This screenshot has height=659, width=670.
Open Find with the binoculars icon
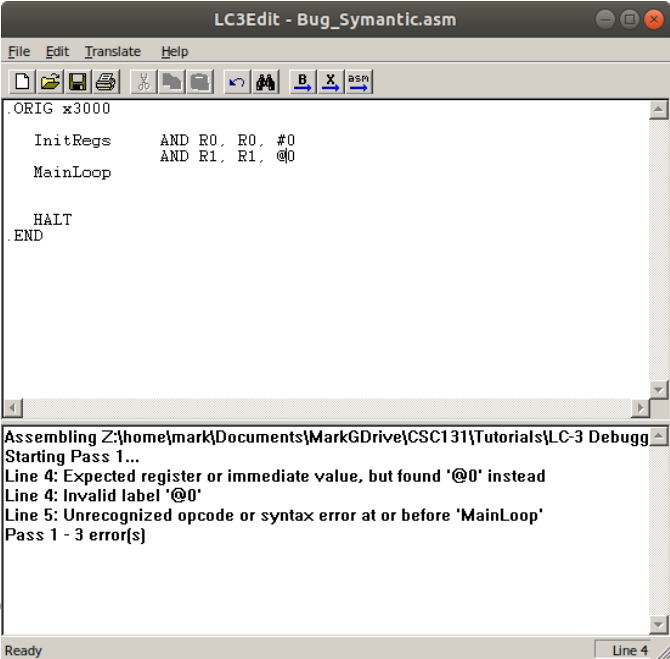point(265,81)
